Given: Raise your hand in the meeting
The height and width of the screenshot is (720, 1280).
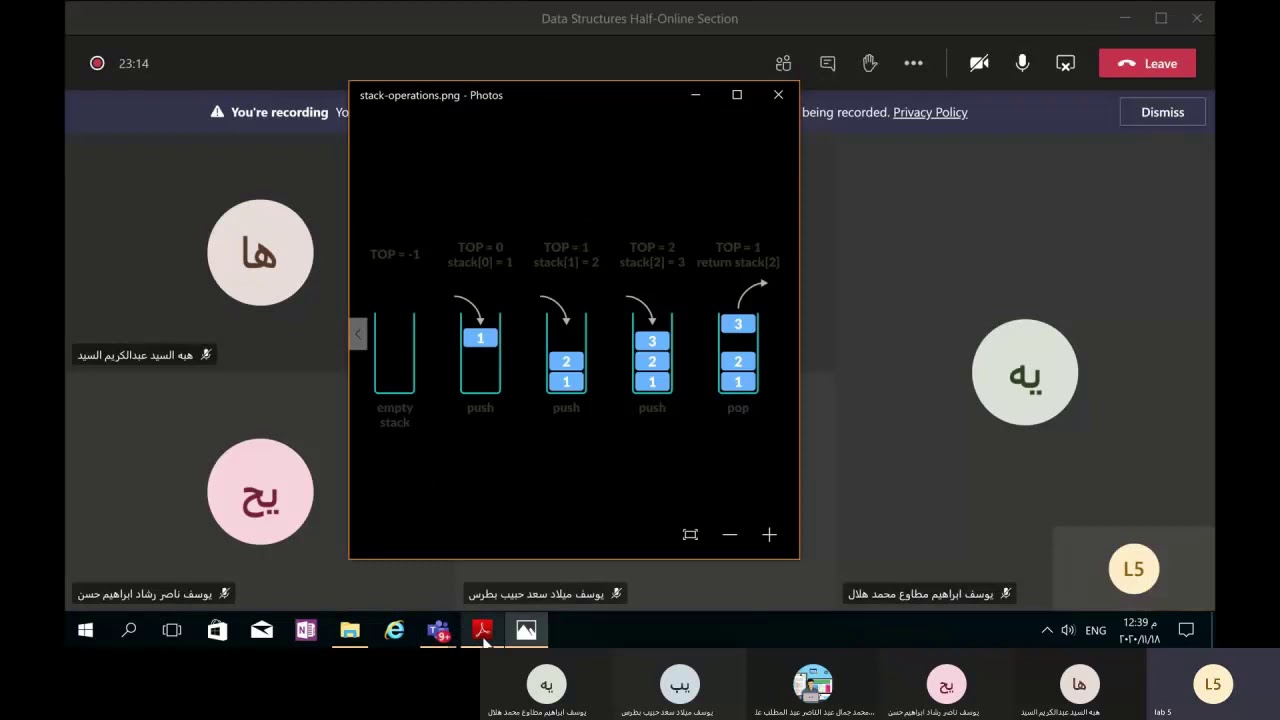Looking at the screenshot, I should point(870,63).
